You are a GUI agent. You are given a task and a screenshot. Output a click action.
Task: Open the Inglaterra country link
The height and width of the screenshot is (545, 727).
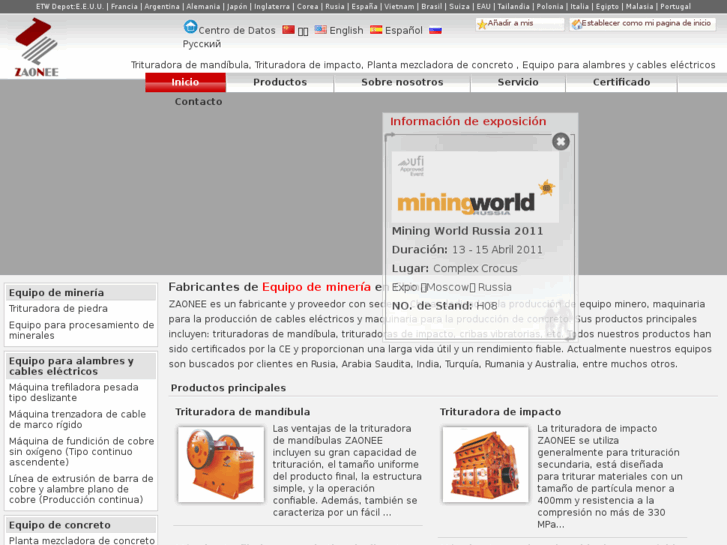[x=272, y=6]
